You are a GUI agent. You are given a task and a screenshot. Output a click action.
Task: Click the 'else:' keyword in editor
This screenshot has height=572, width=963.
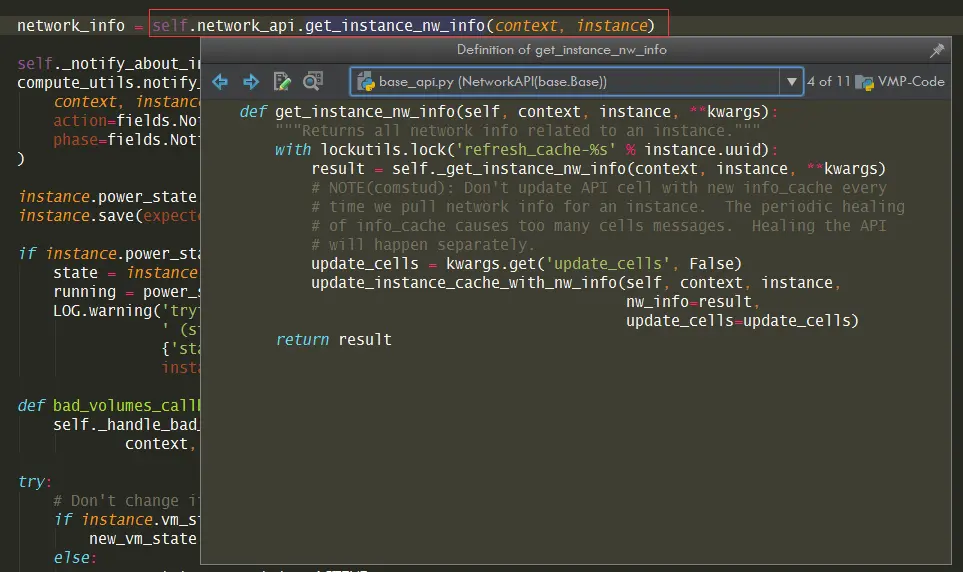pyautogui.click(x=75, y=558)
